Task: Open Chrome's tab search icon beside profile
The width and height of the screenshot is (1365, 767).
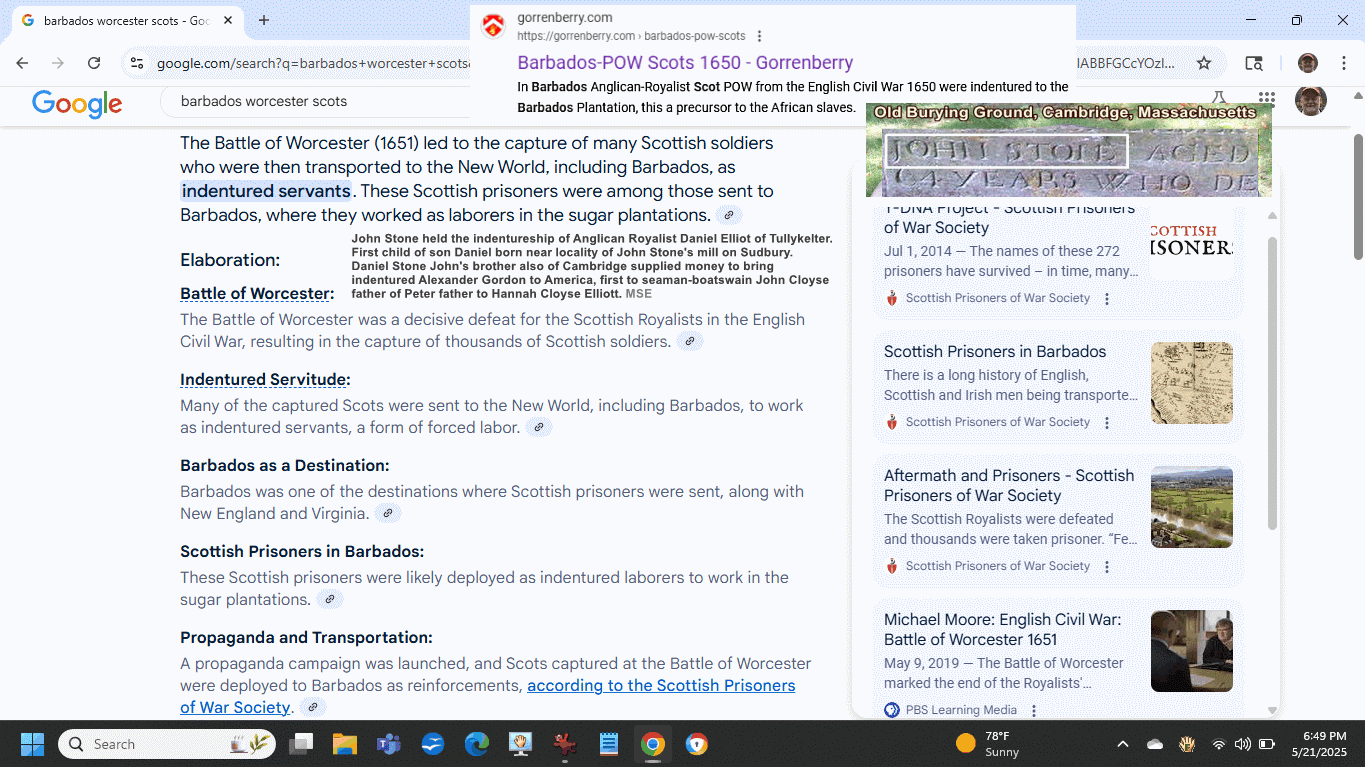Action: click(x=1254, y=63)
